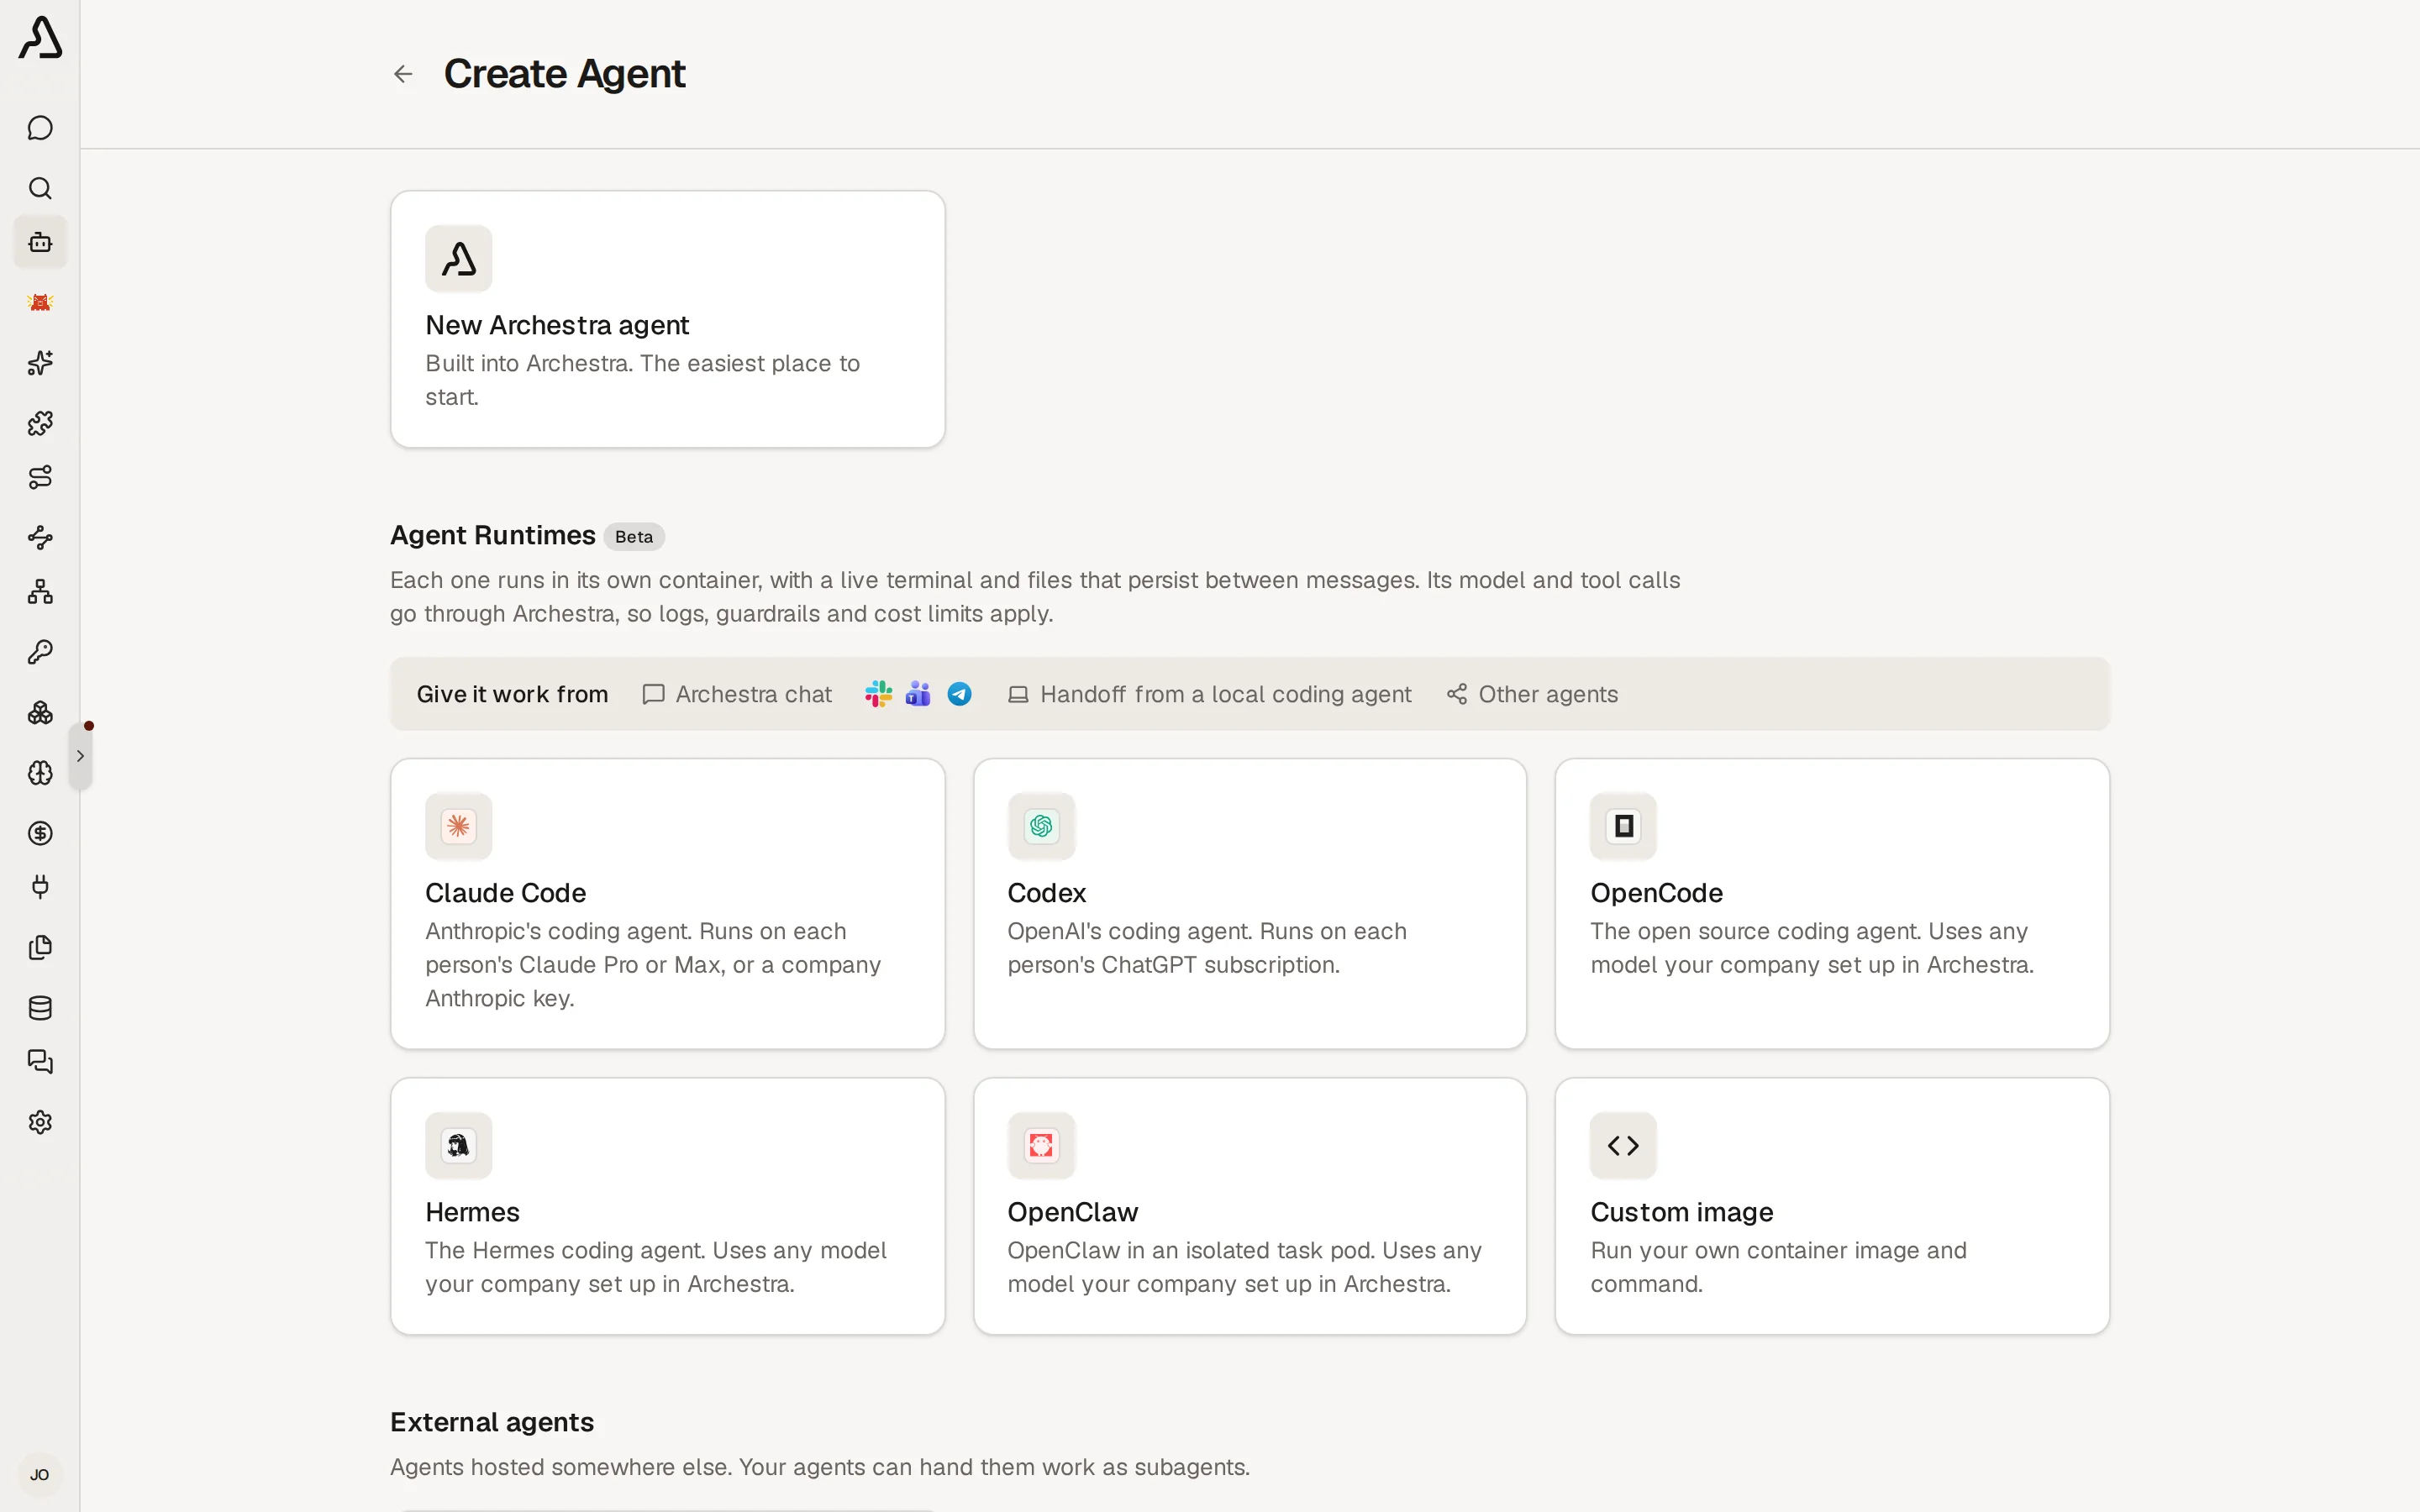Click the plug sidebar icon
The height and width of the screenshot is (1512, 2420).
(x=40, y=887)
